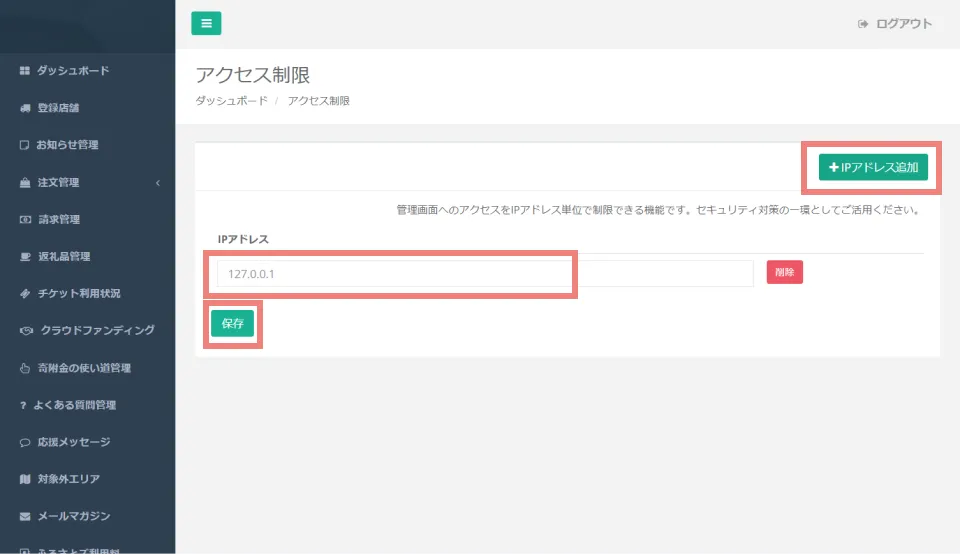
Task: Focus the IP address field containing 127.0.0.1
Action: (x=392, y=273)
